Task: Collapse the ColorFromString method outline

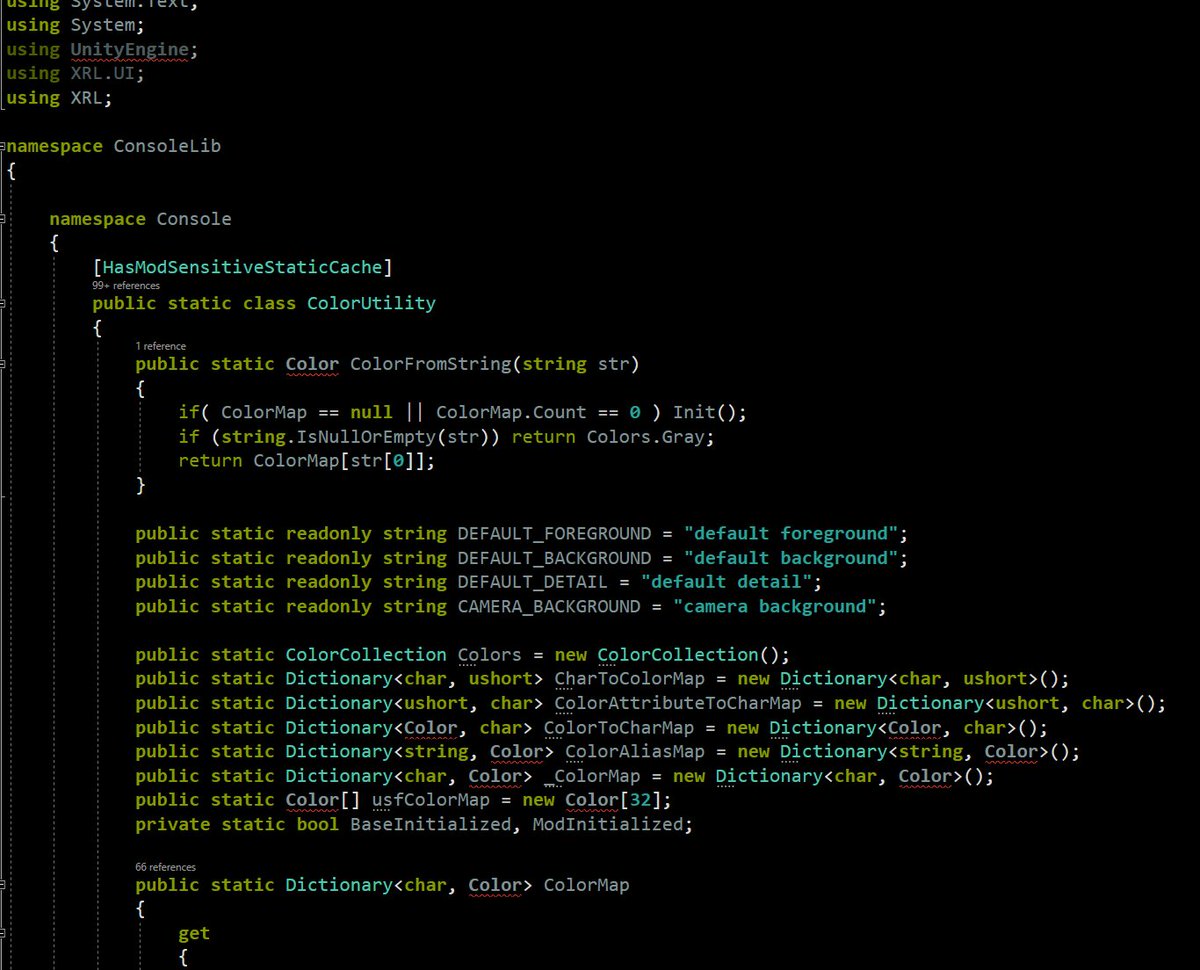Action: [4, 364]
